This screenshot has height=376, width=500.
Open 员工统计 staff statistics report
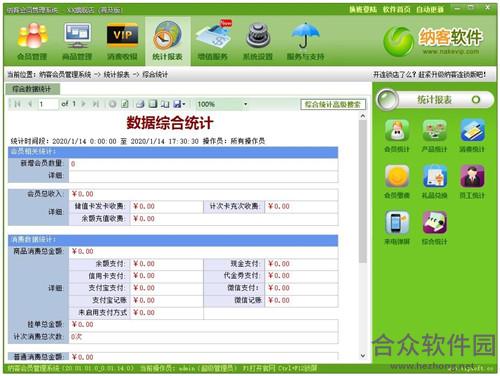point(472,182)
